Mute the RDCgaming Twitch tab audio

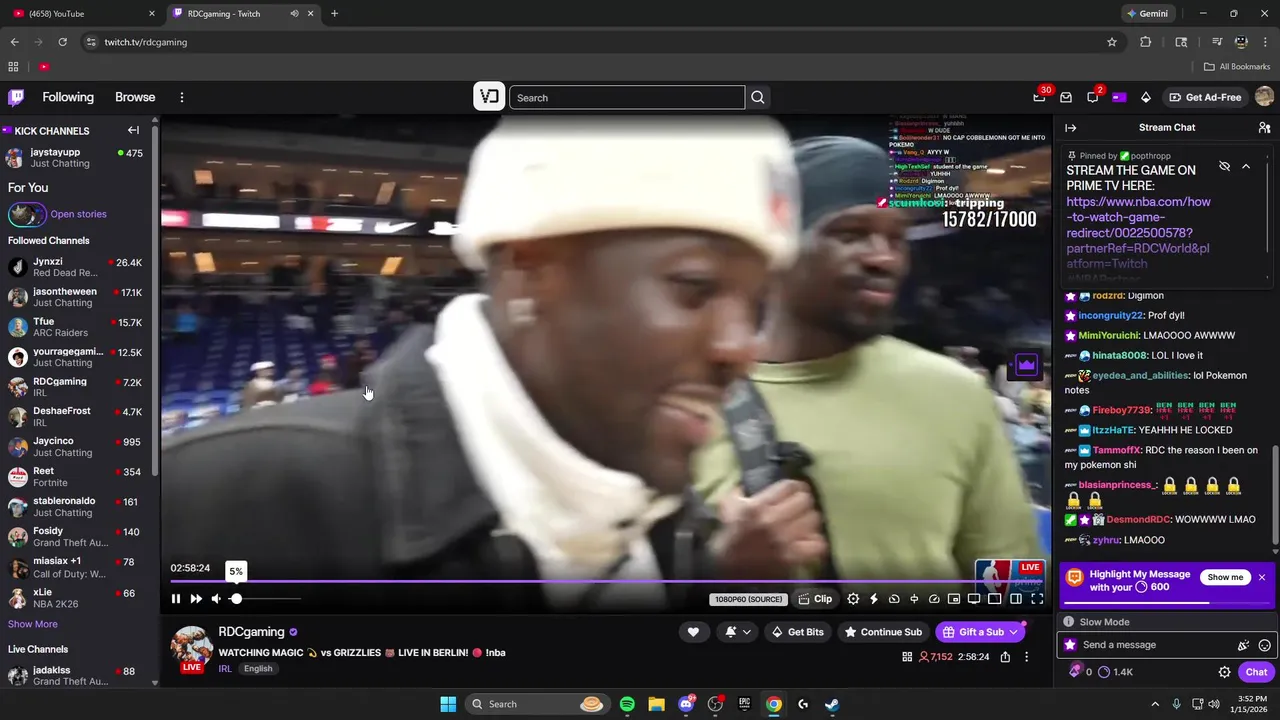[294, 14]
